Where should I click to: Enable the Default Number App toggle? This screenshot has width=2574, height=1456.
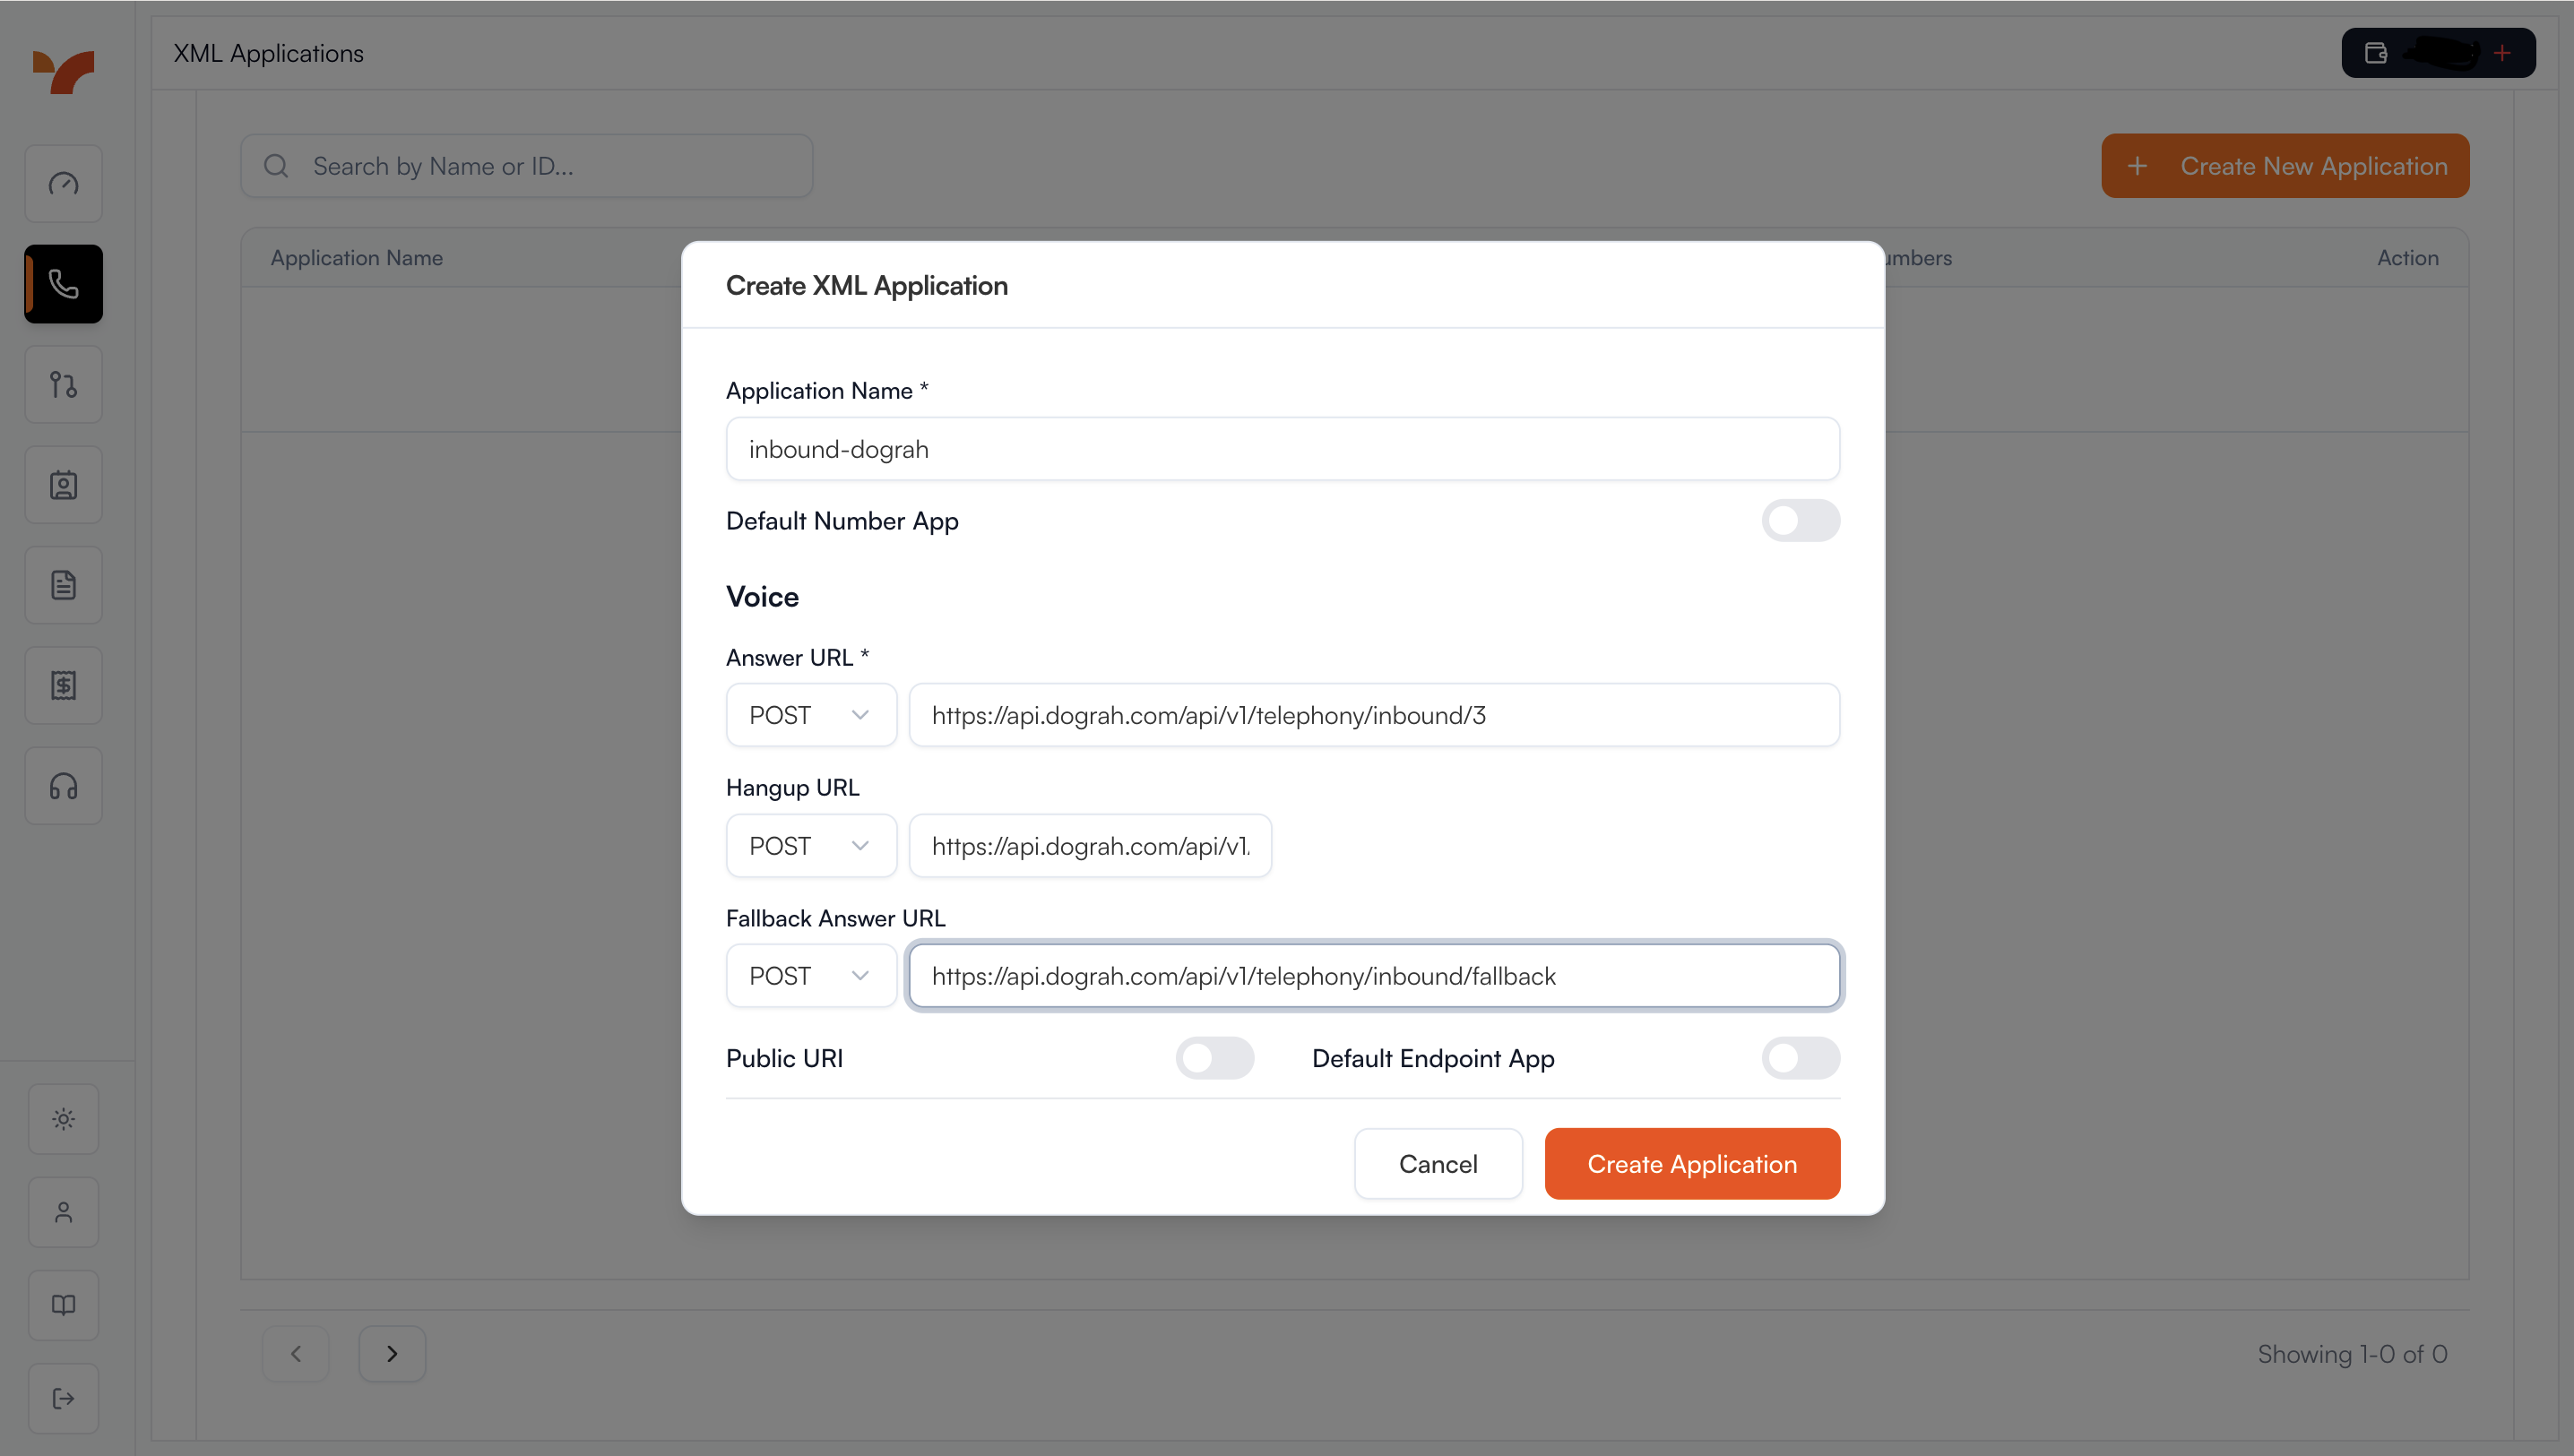(x=1801, y=521)
